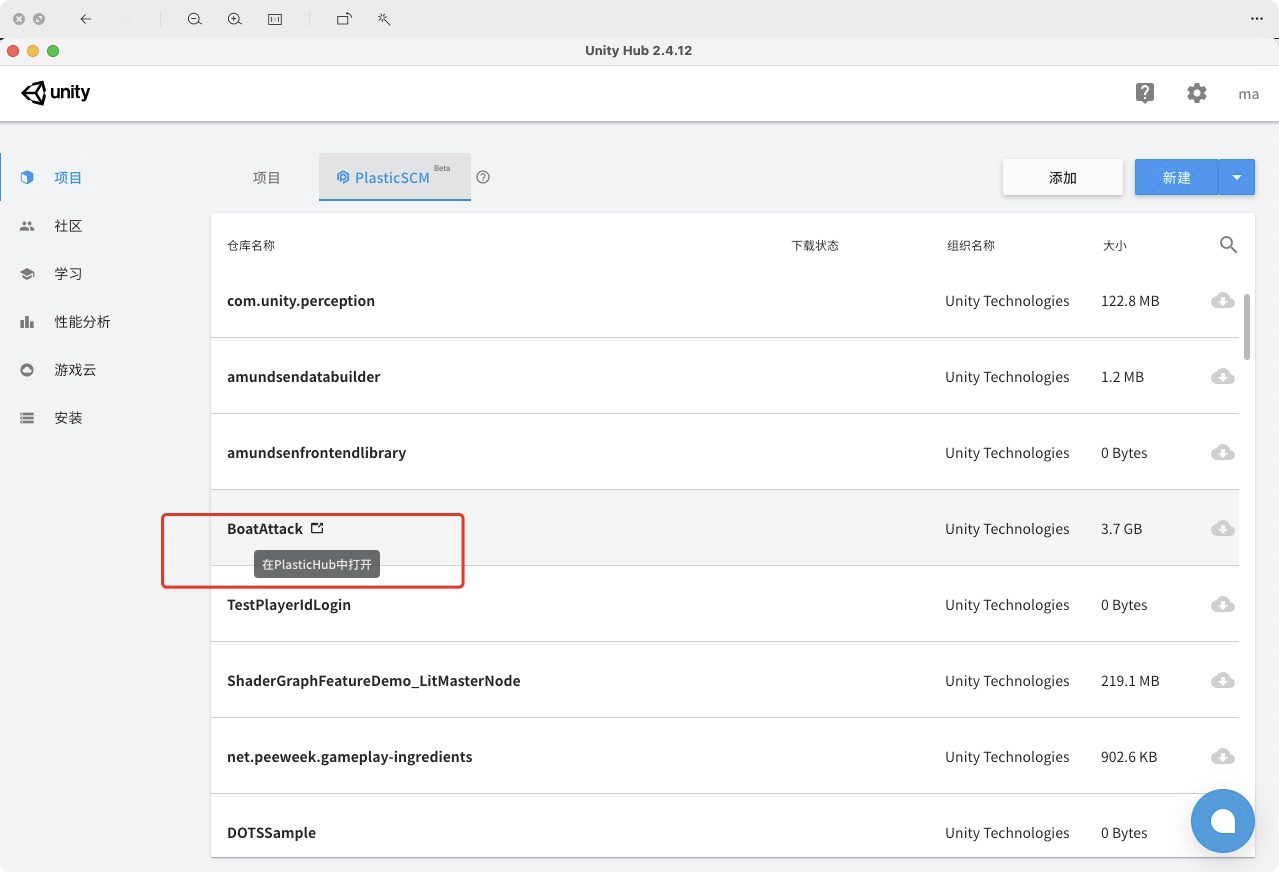Click the 902.6 KB size value
The height and width of the screenshot is (872, 1279).
click(1129, 757)
